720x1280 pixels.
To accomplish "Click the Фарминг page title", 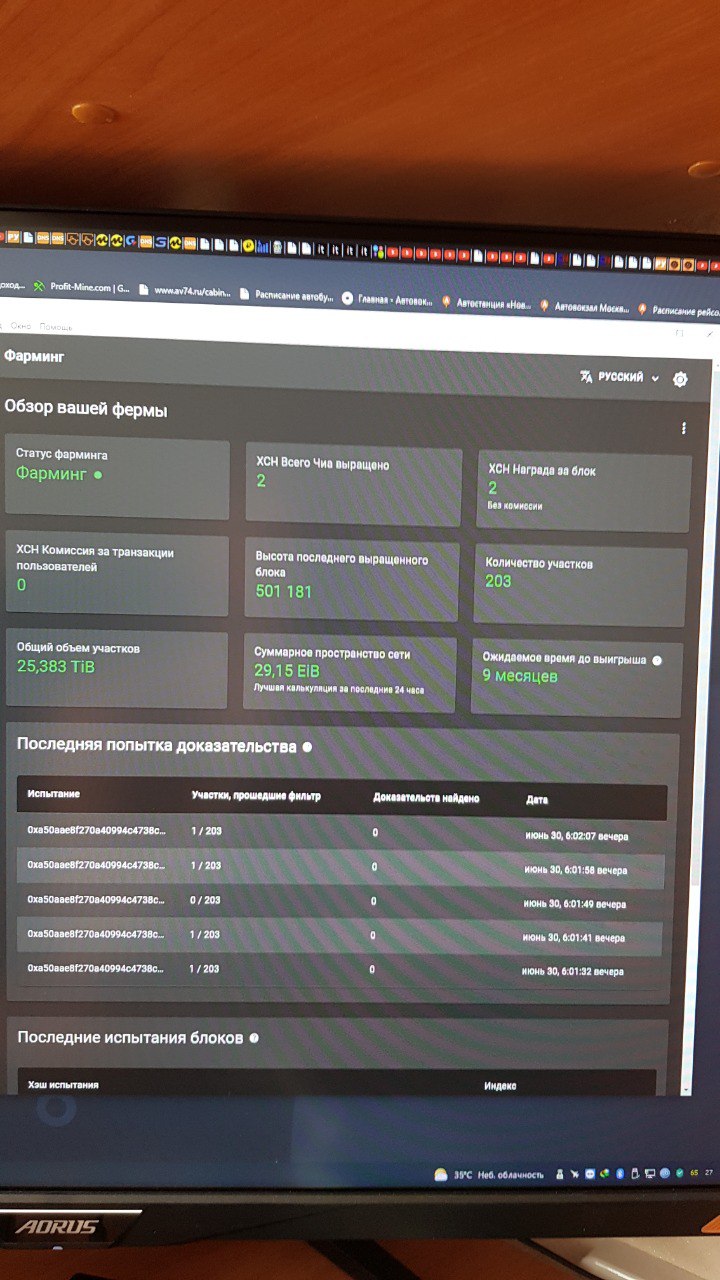I will click(x=34, y=356).
